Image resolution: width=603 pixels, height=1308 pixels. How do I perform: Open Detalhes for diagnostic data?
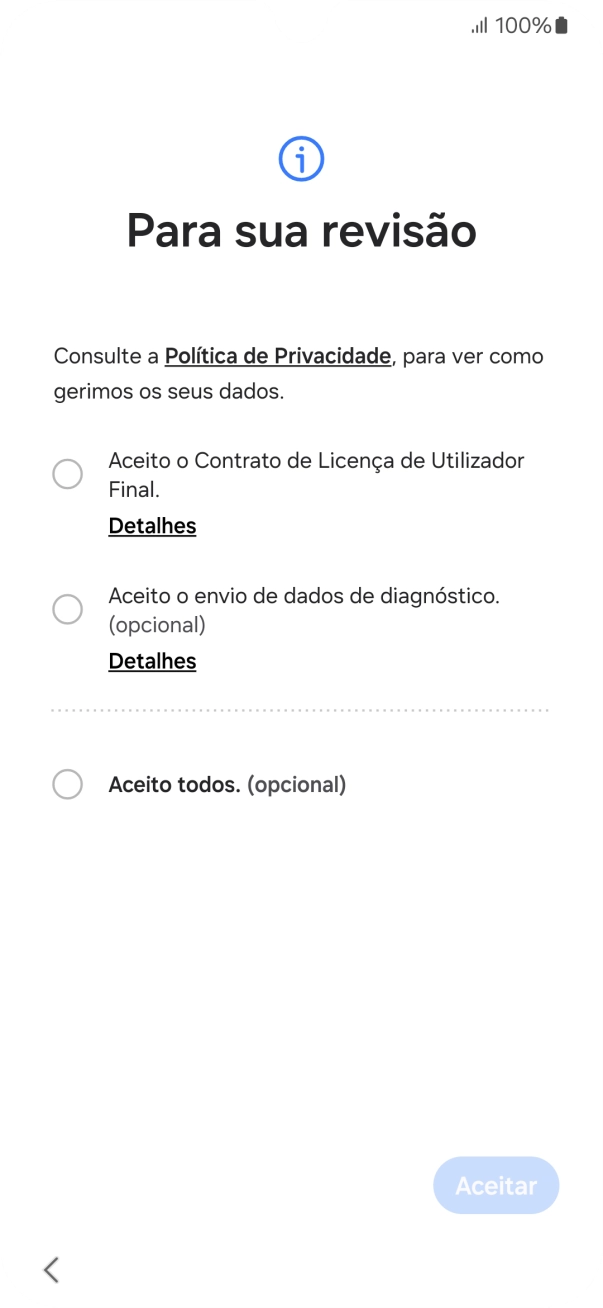[152, 660]
